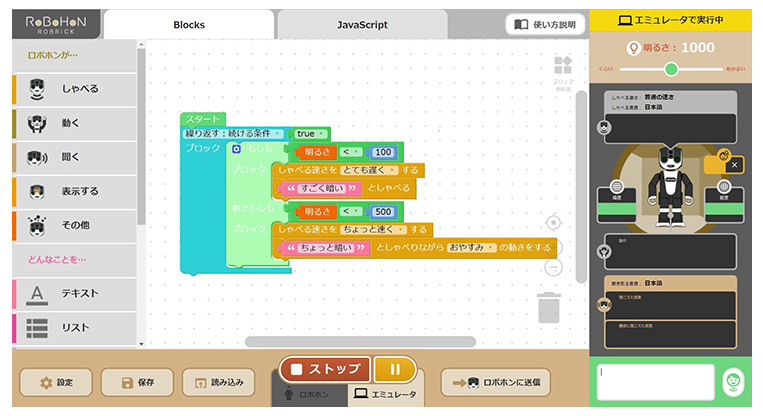Click the trash can icon
The width and height of the screenshot is (763, 416).
[x=549, y=307]
